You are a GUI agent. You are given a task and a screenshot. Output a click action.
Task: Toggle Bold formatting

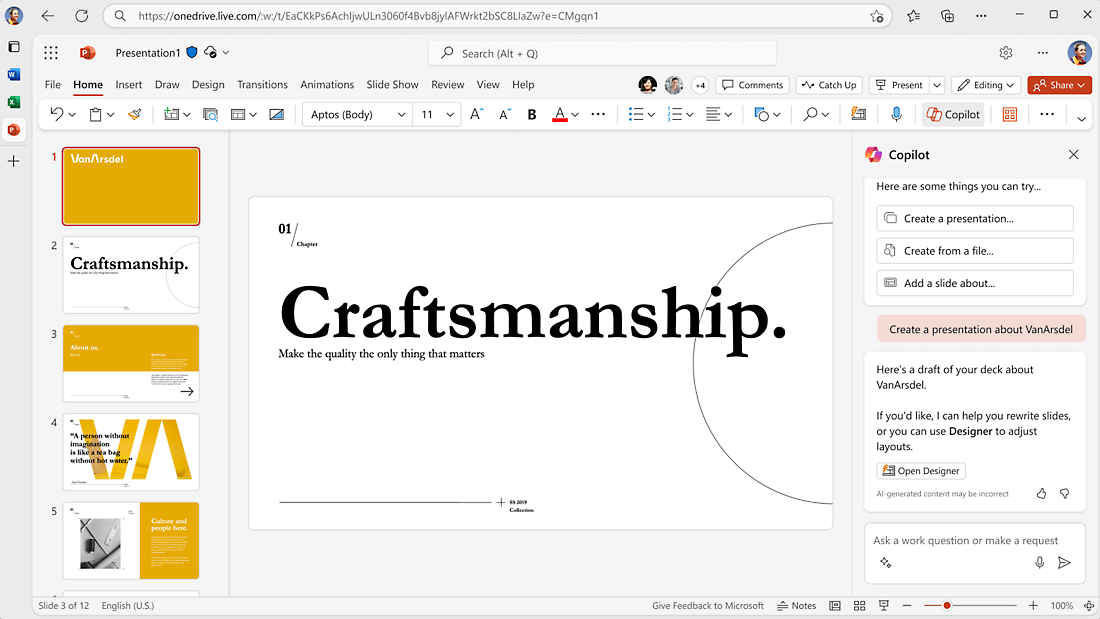[x=531, y=114]
